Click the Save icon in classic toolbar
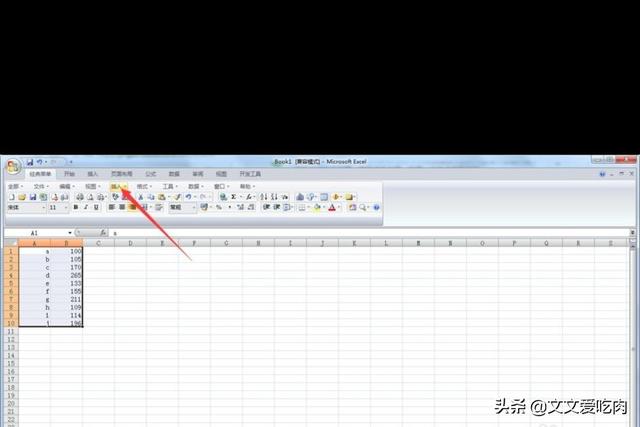 pos(33,197)
